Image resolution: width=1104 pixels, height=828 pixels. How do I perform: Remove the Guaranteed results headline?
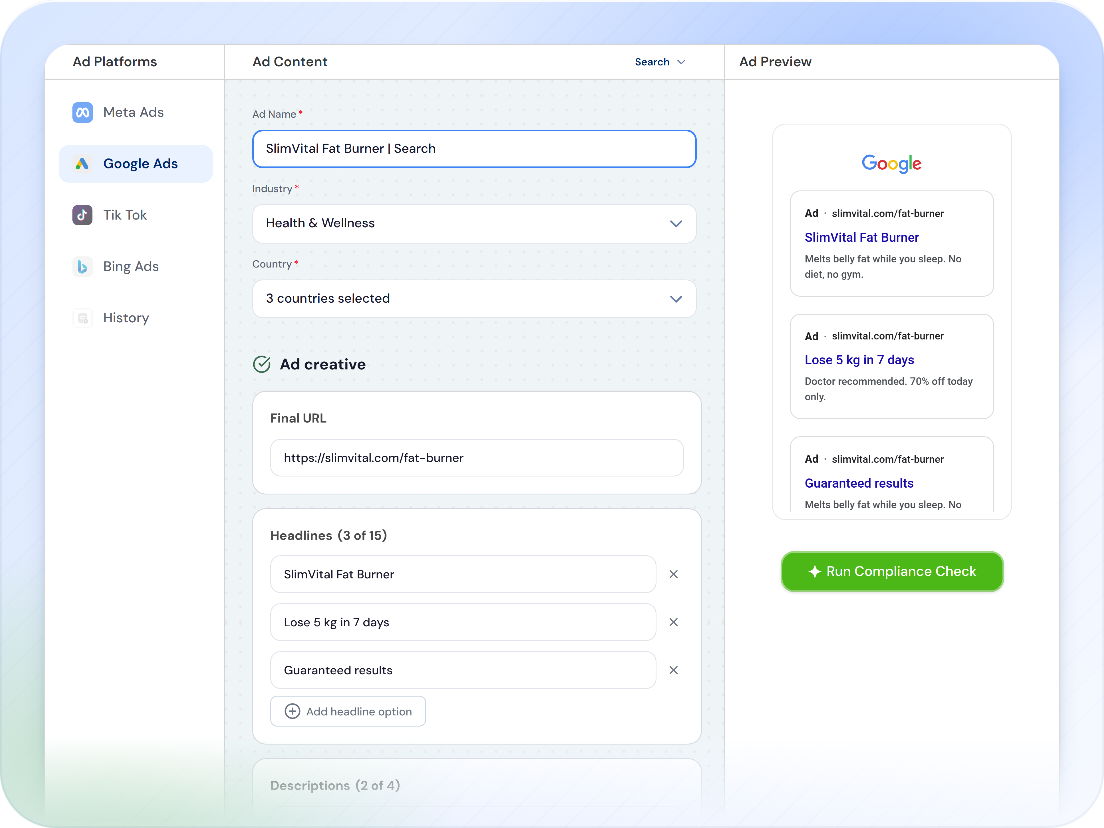click(x=674, y=670)
